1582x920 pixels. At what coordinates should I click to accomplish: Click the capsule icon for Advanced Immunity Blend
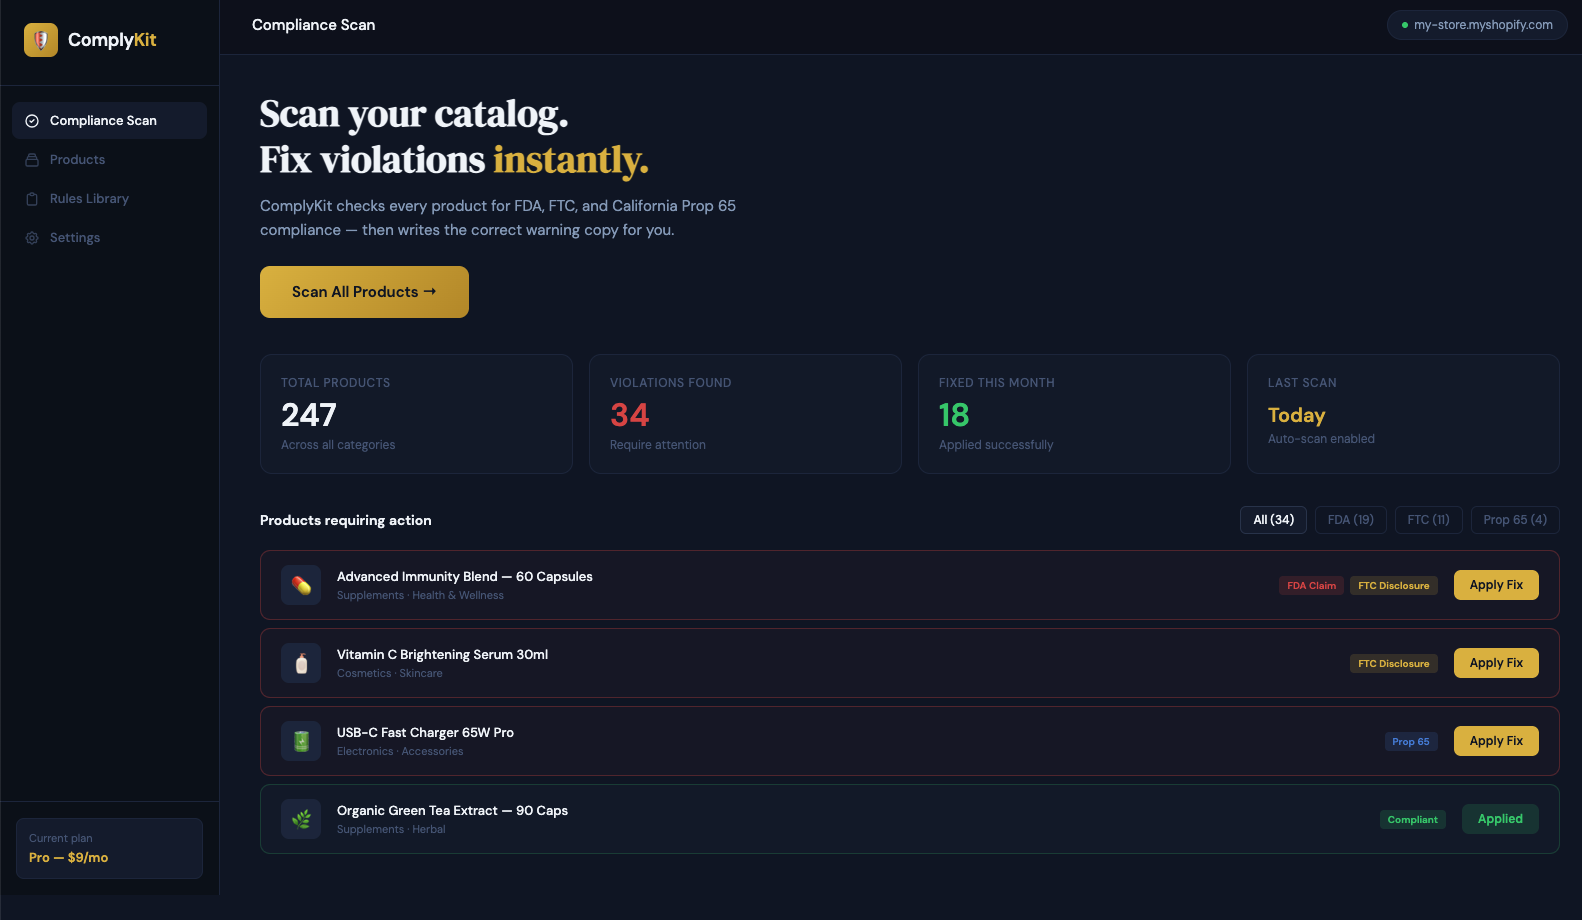click(x=301, y=585)
